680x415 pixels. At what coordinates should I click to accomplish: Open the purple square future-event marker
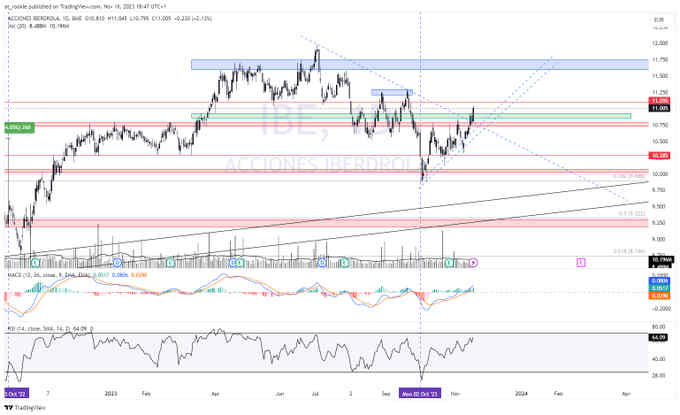coord(581,262)
